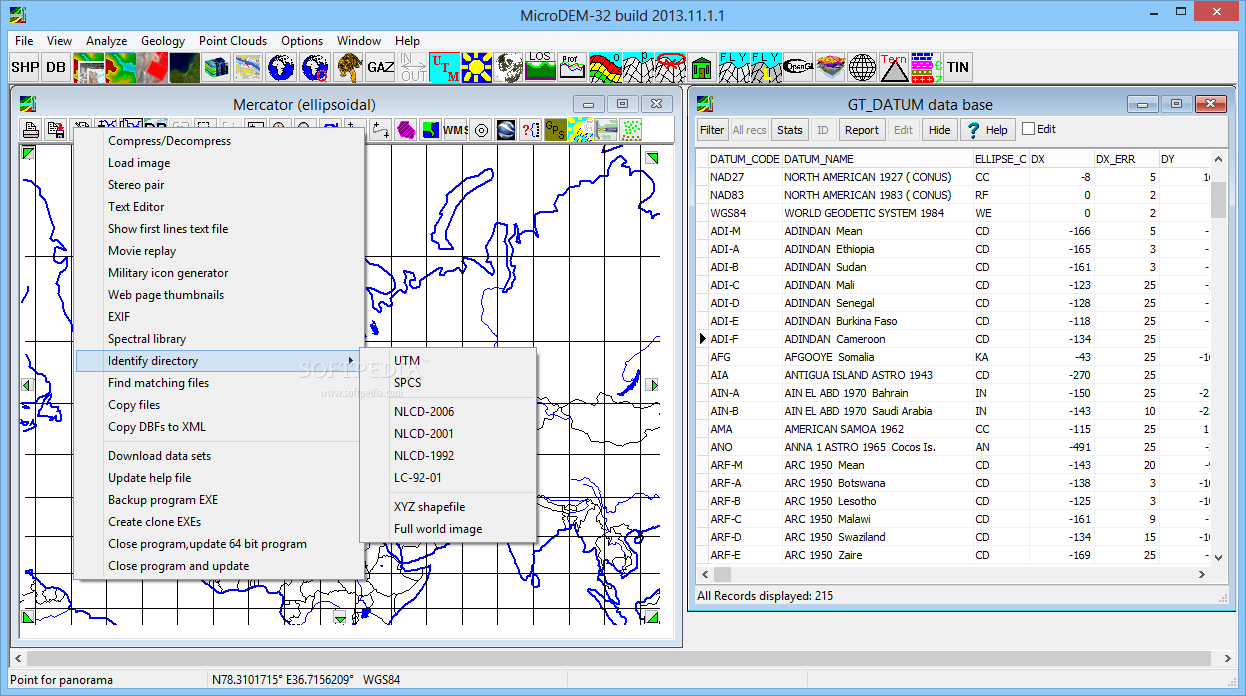Open the Options menu

(302, 41)
